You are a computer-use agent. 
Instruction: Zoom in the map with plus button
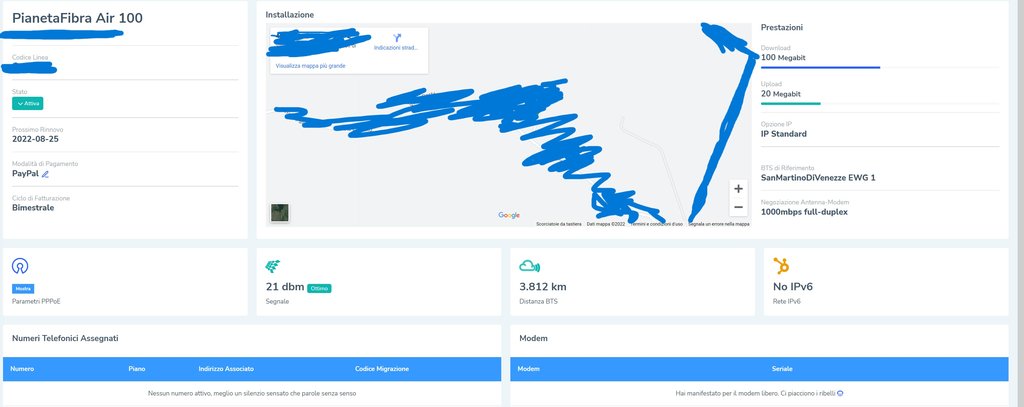click(738, 189)
